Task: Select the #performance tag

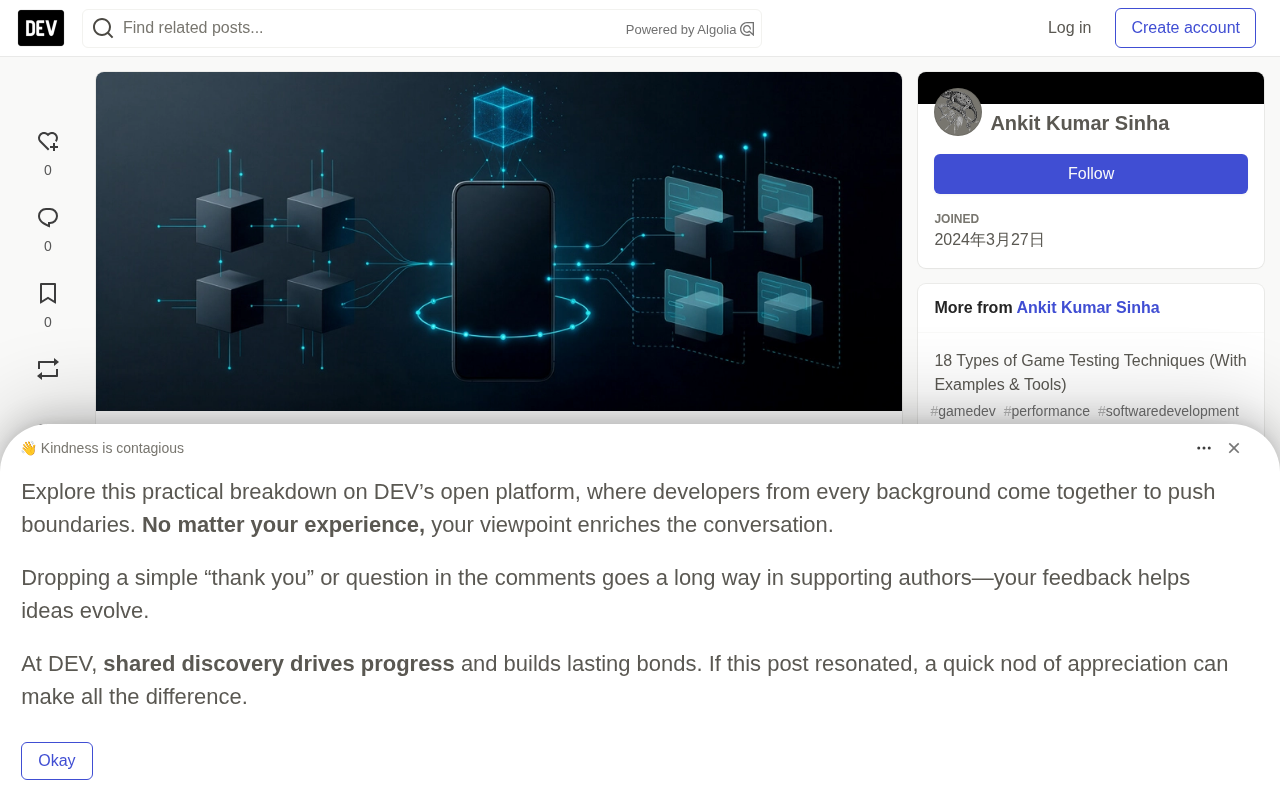Action: point(1047,411)
